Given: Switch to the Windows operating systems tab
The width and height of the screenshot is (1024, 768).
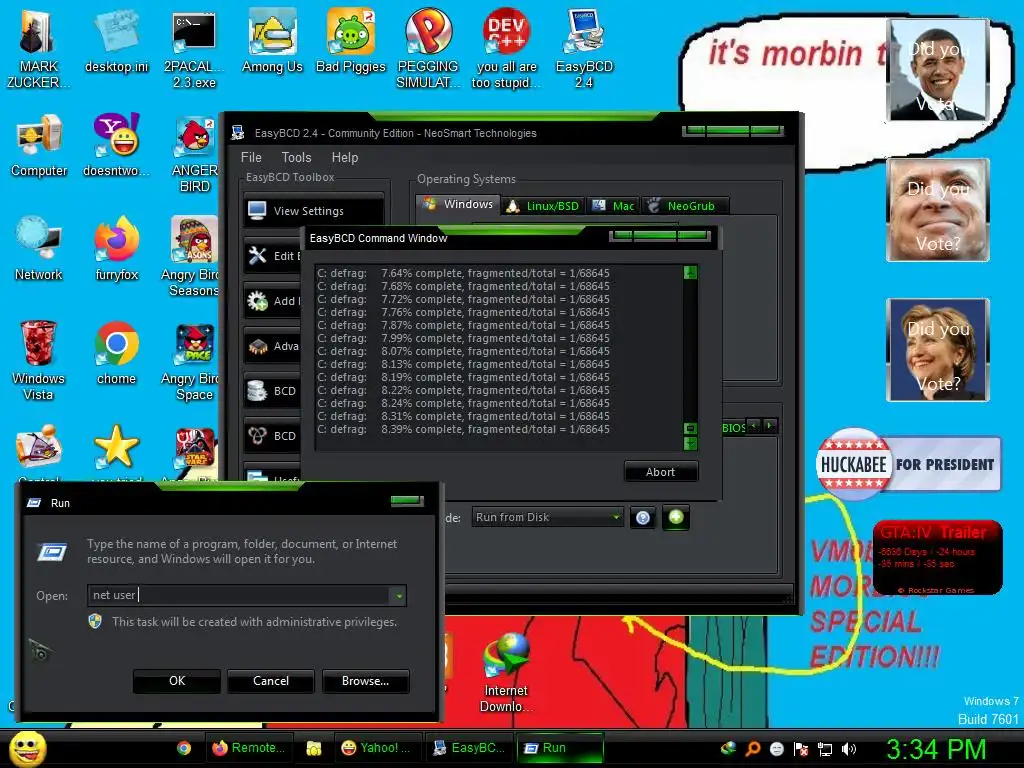Looking at the screenshot, I should 458,204.
